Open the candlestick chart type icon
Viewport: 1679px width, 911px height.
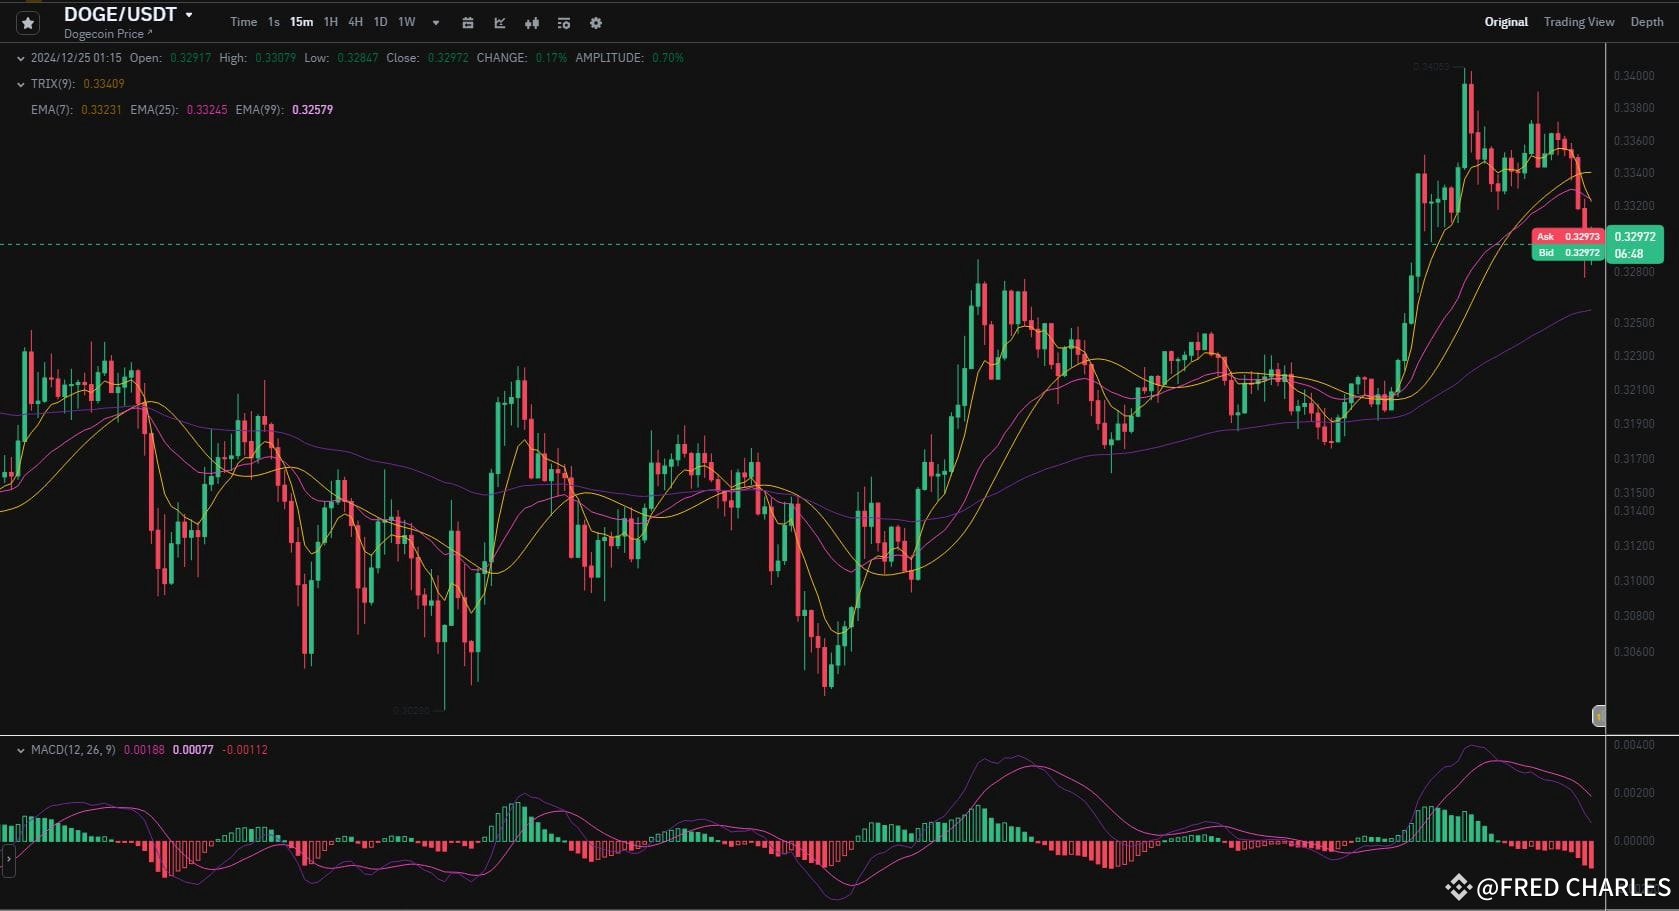tap(531, 22)
